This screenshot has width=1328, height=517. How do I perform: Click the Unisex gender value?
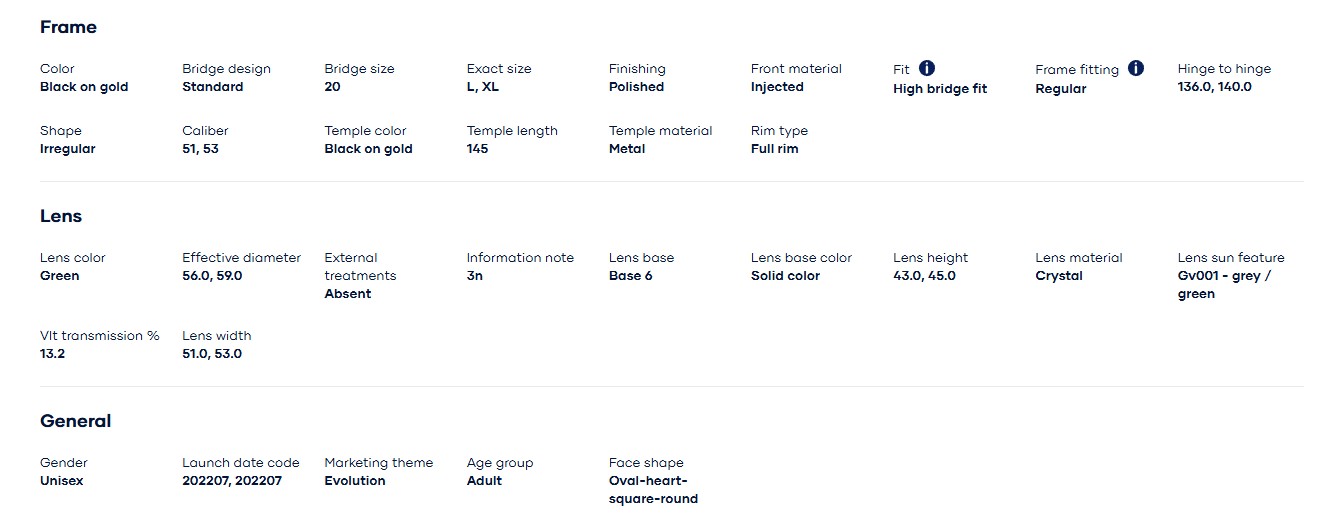coord(62,481)
